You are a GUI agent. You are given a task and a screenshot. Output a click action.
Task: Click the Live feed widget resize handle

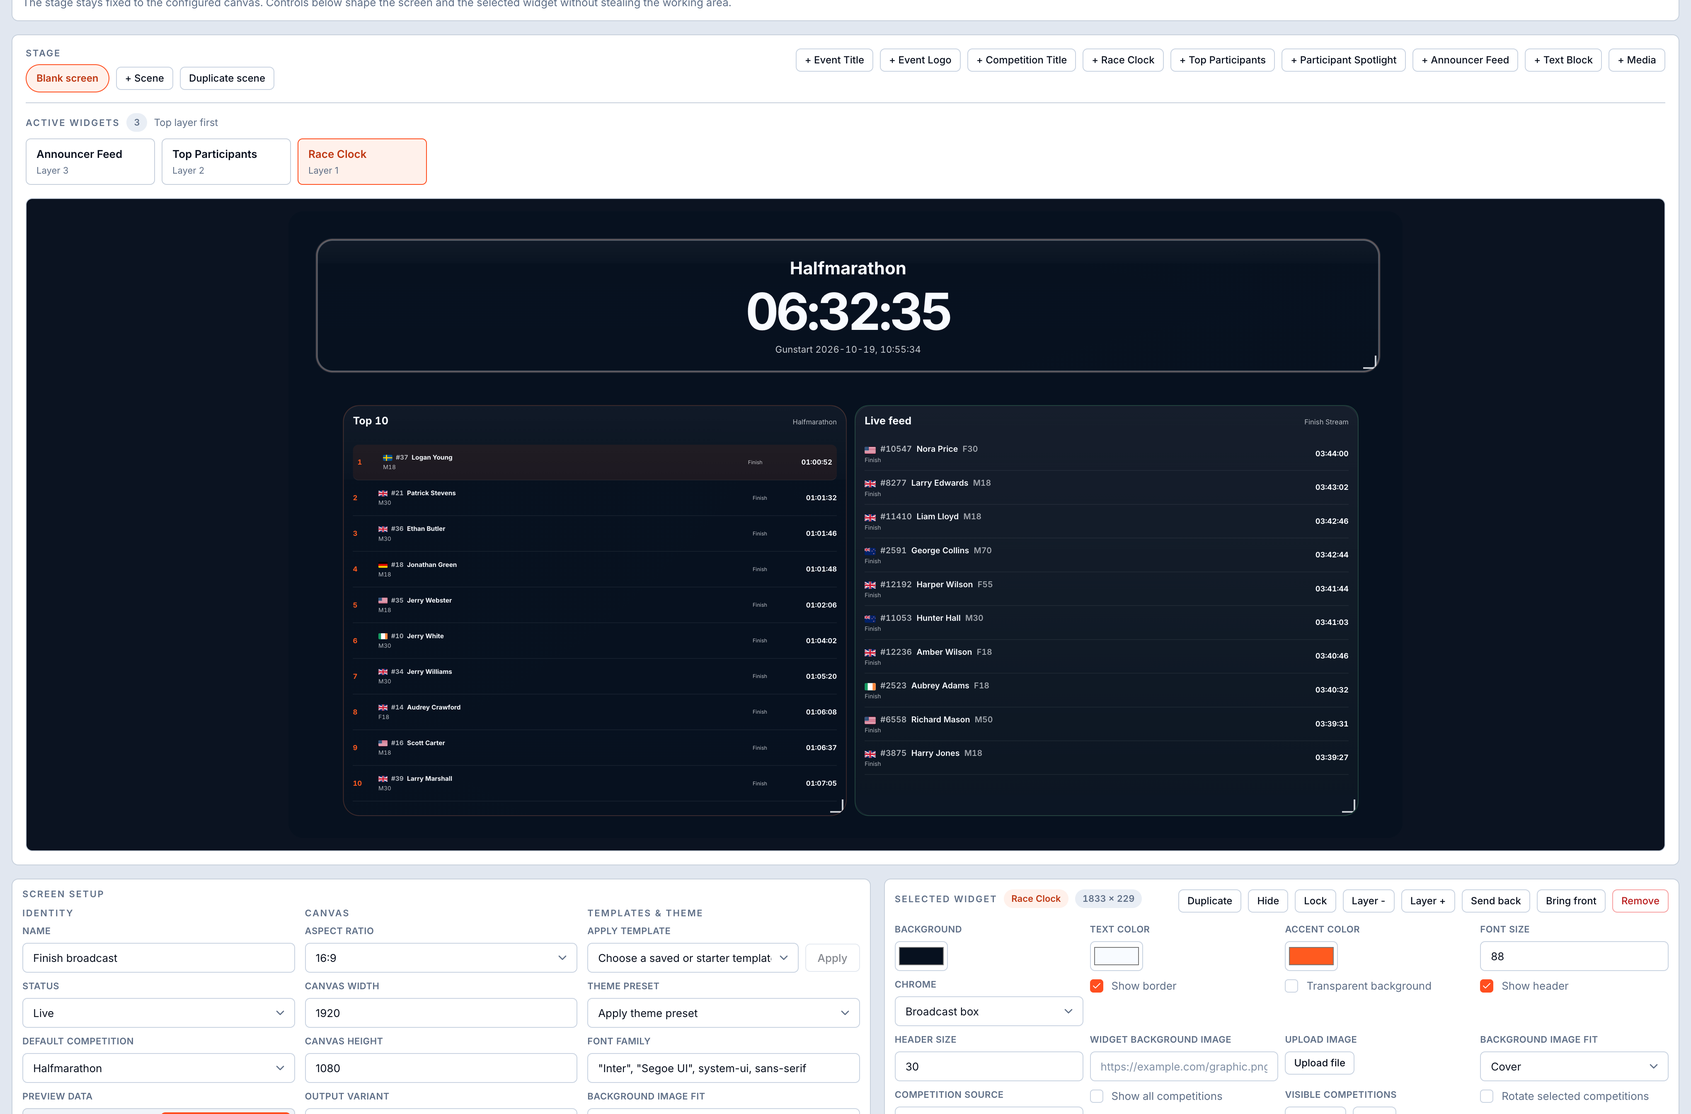[1349, 806]
